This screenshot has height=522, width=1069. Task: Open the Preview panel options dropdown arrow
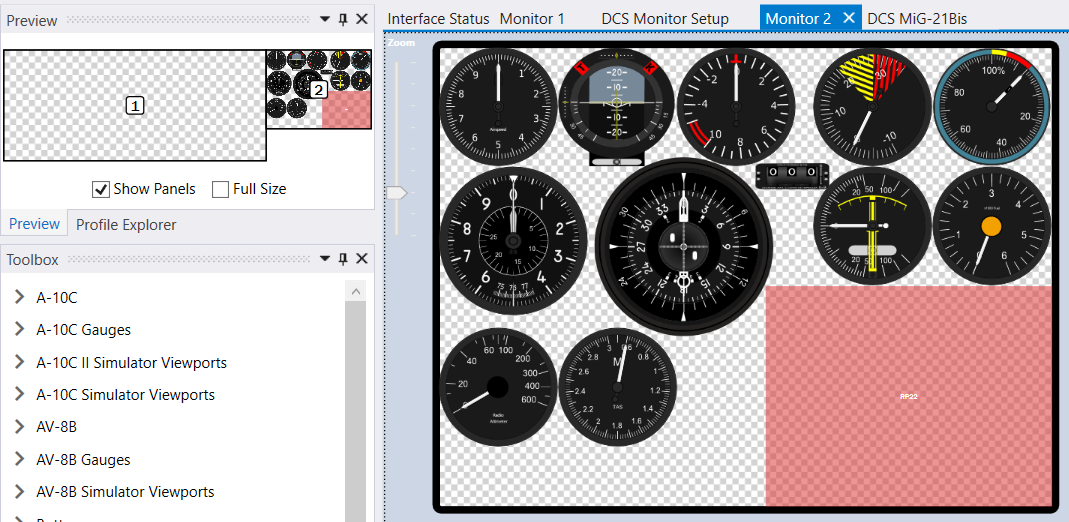325,20
